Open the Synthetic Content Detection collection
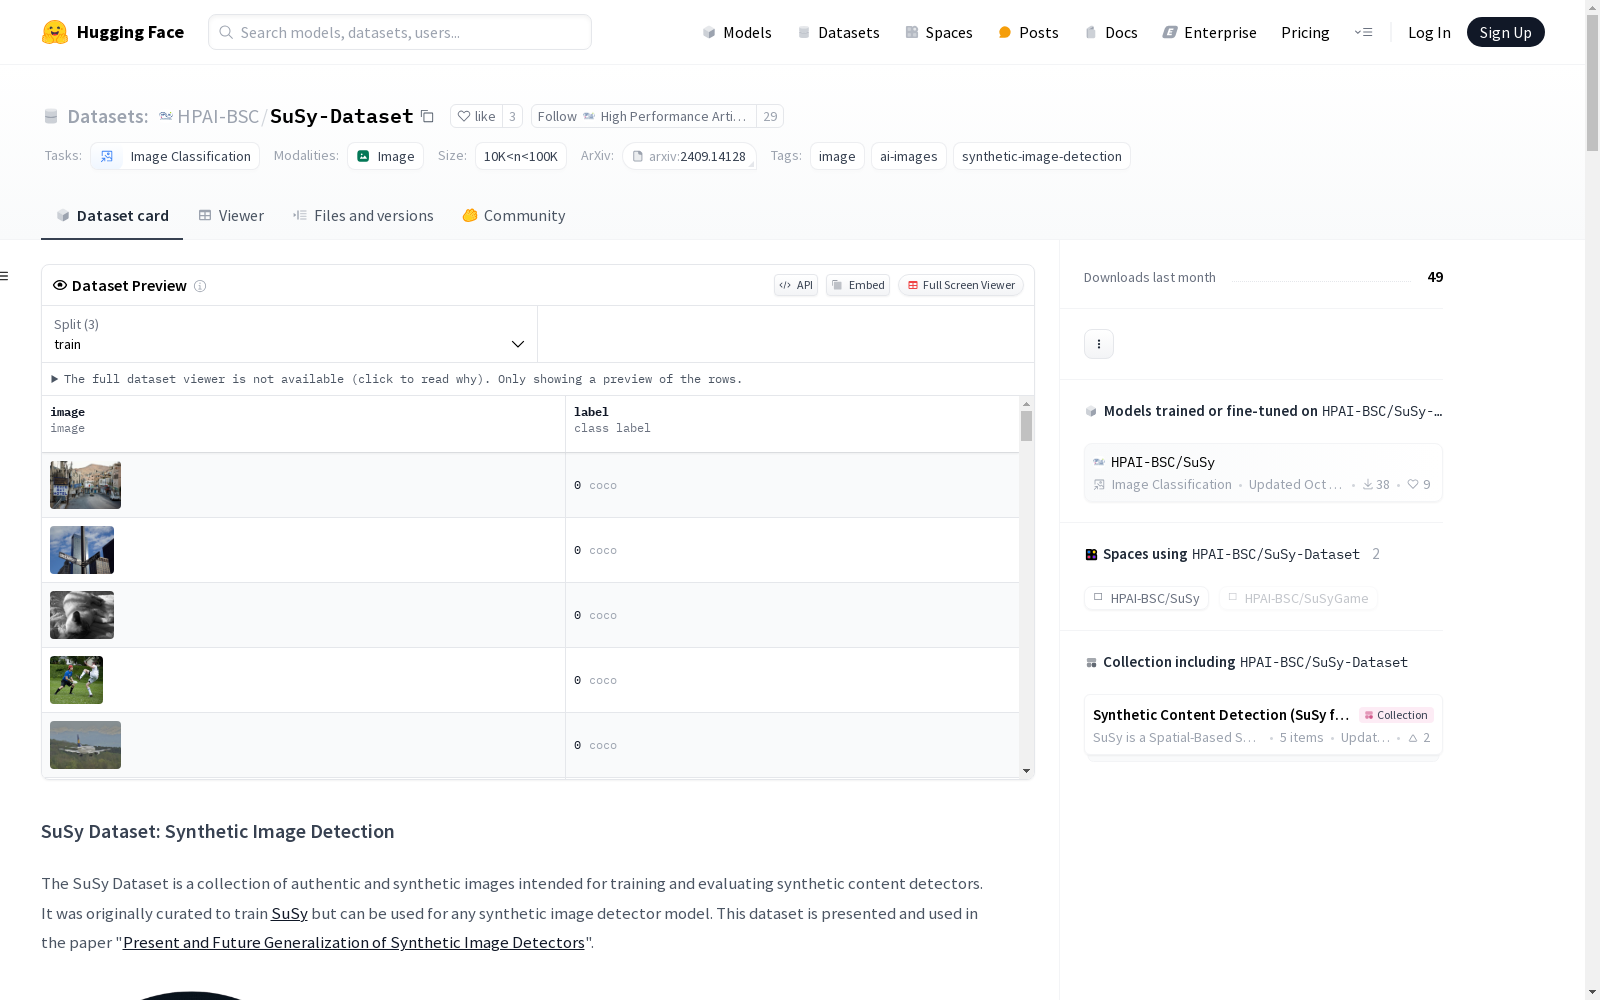This screenshot has height=1000, width=1600. point(1263,726)
